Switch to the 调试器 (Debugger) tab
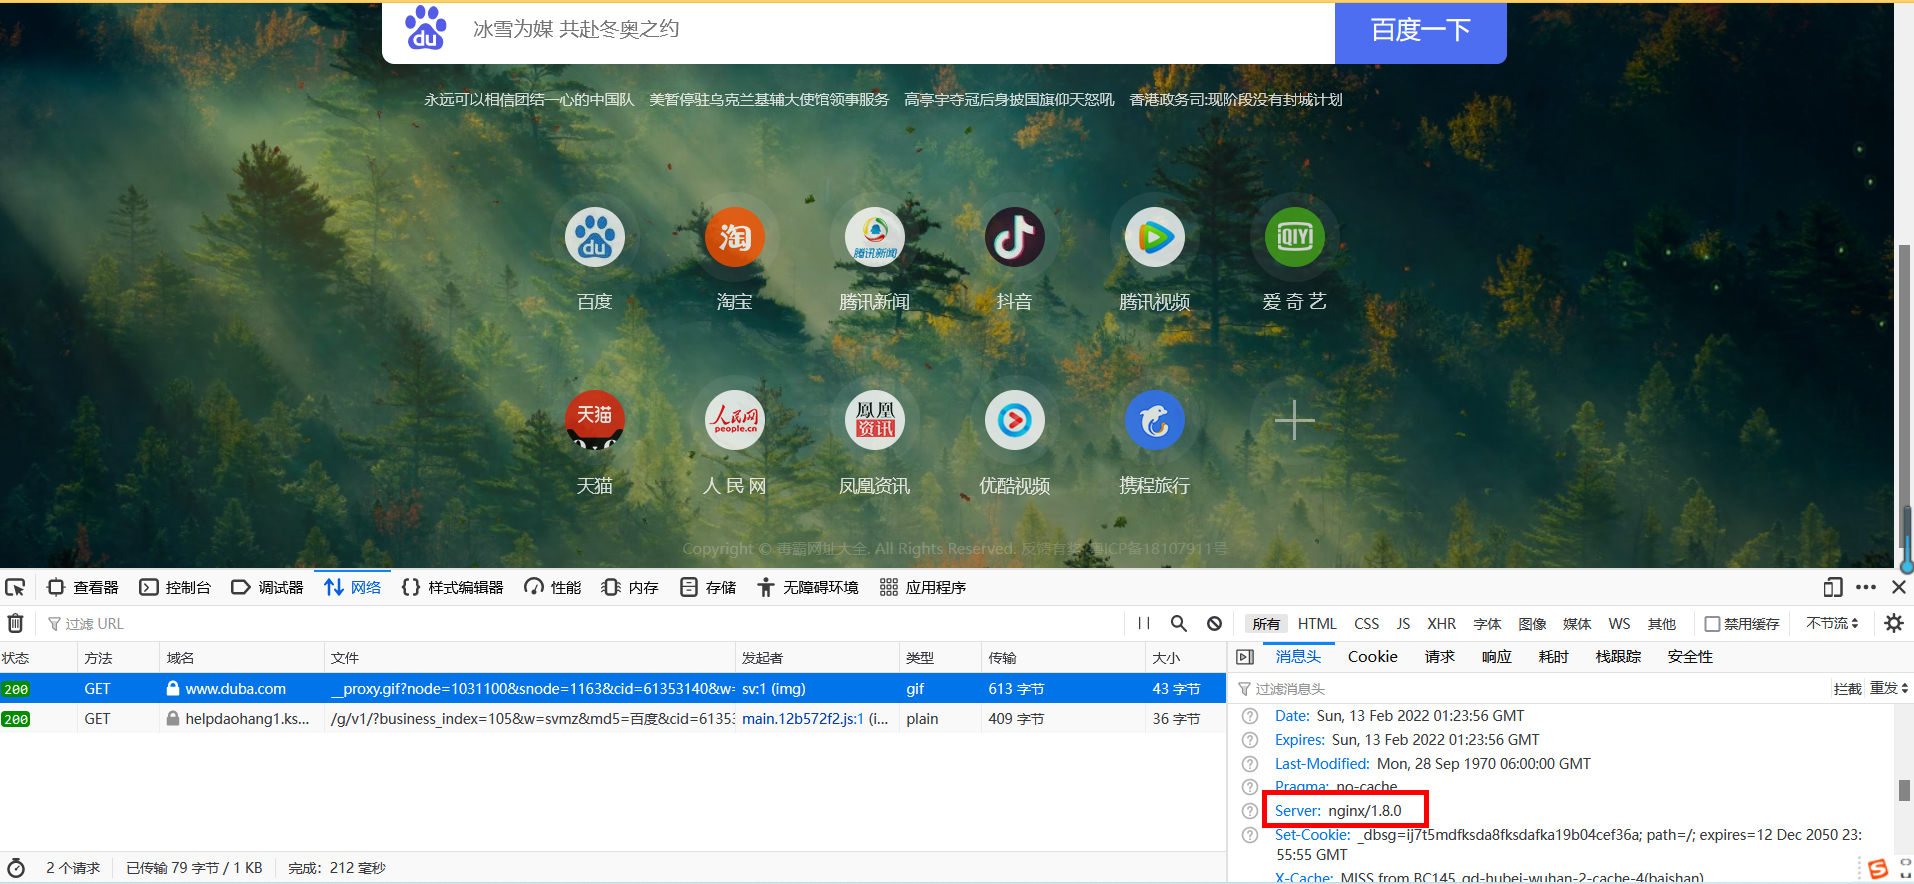The height and width of the screenshot is (884, 1914). click(267, 587)
